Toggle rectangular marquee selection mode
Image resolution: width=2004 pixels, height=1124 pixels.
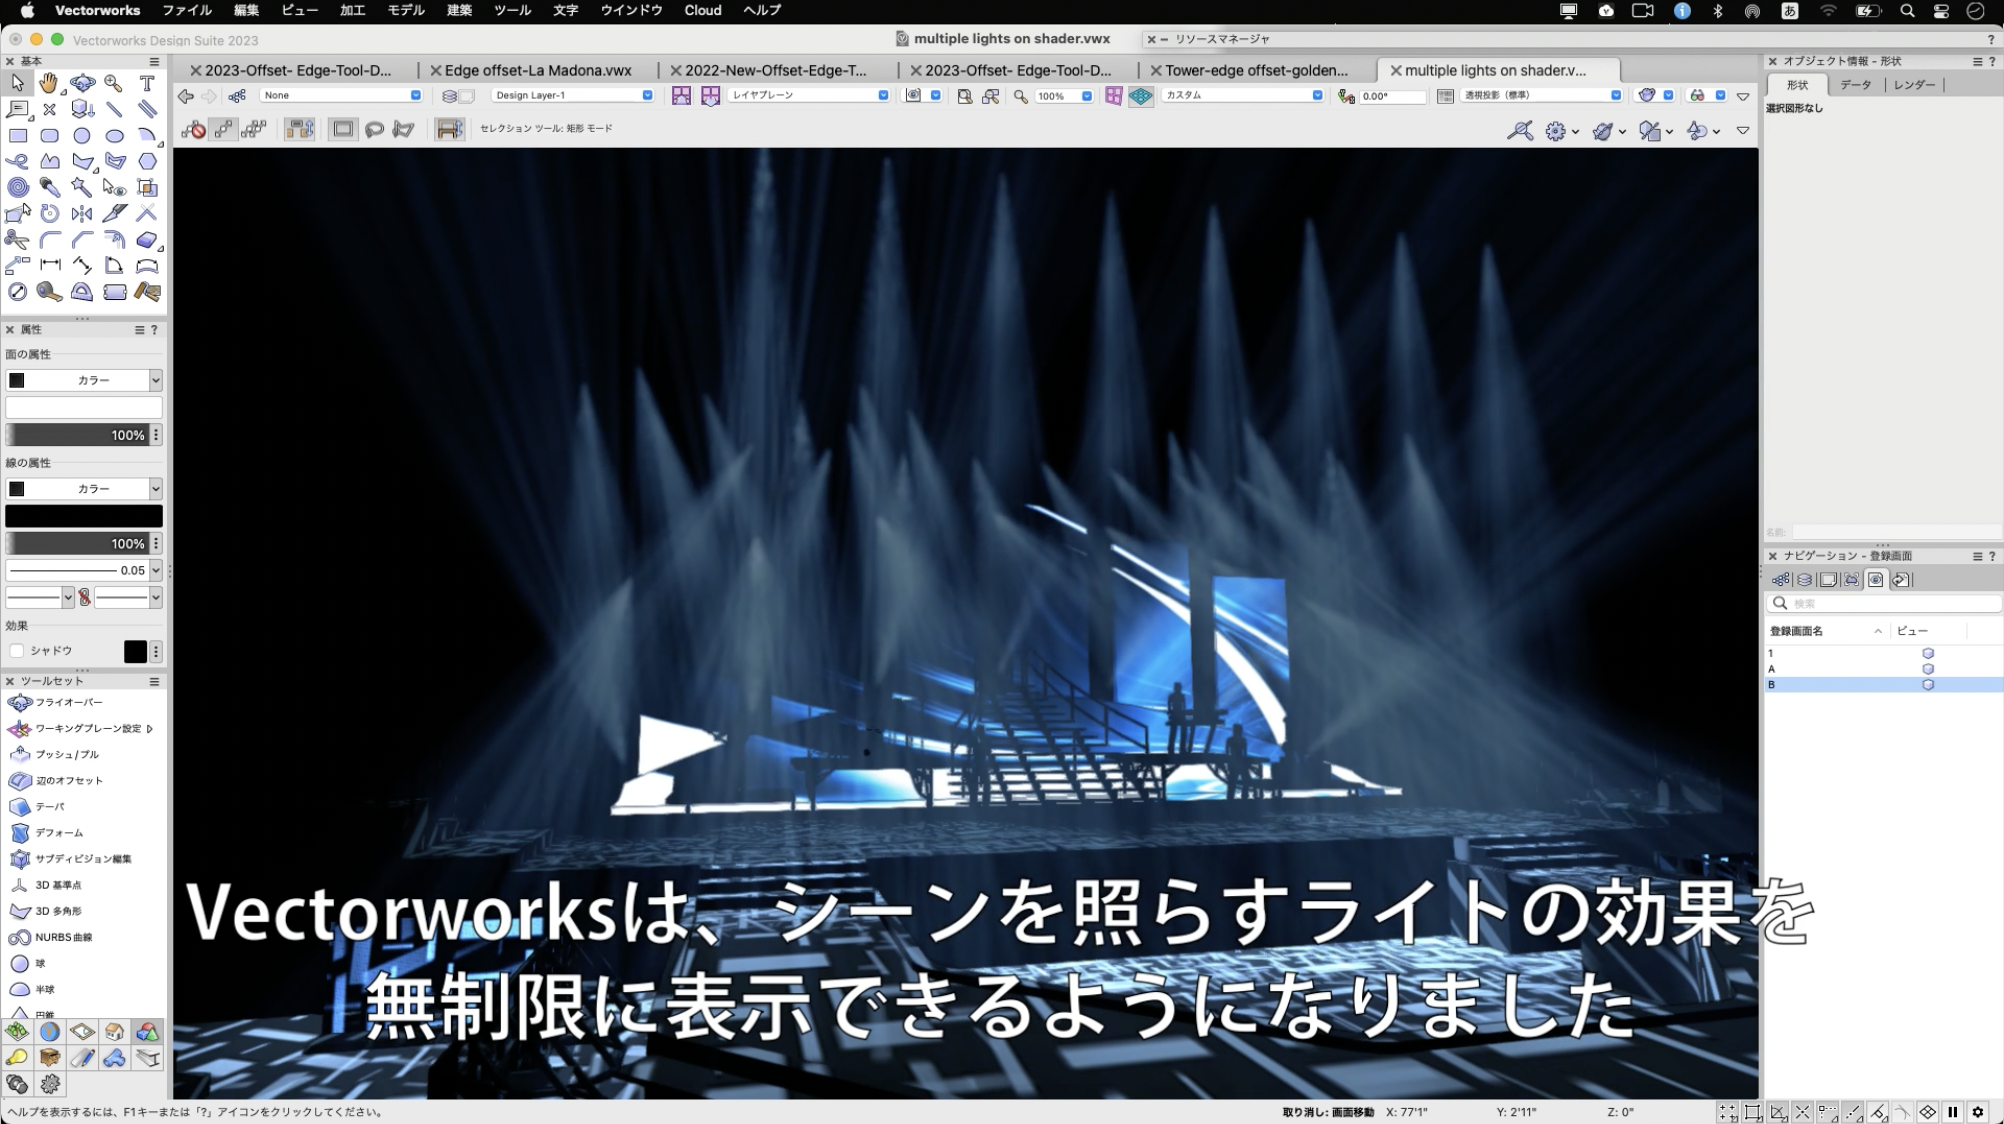(x=343, y=129)
